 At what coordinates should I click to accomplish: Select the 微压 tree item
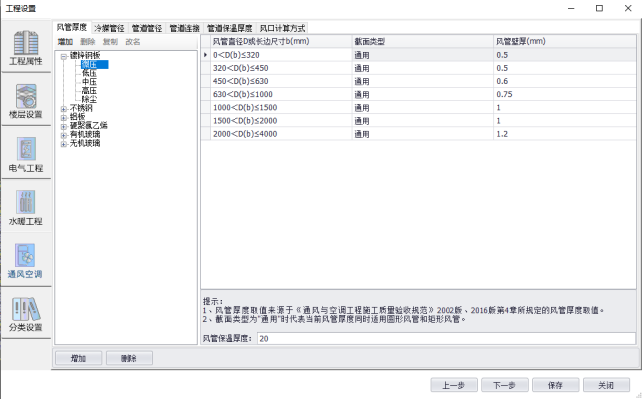(95, 64)
